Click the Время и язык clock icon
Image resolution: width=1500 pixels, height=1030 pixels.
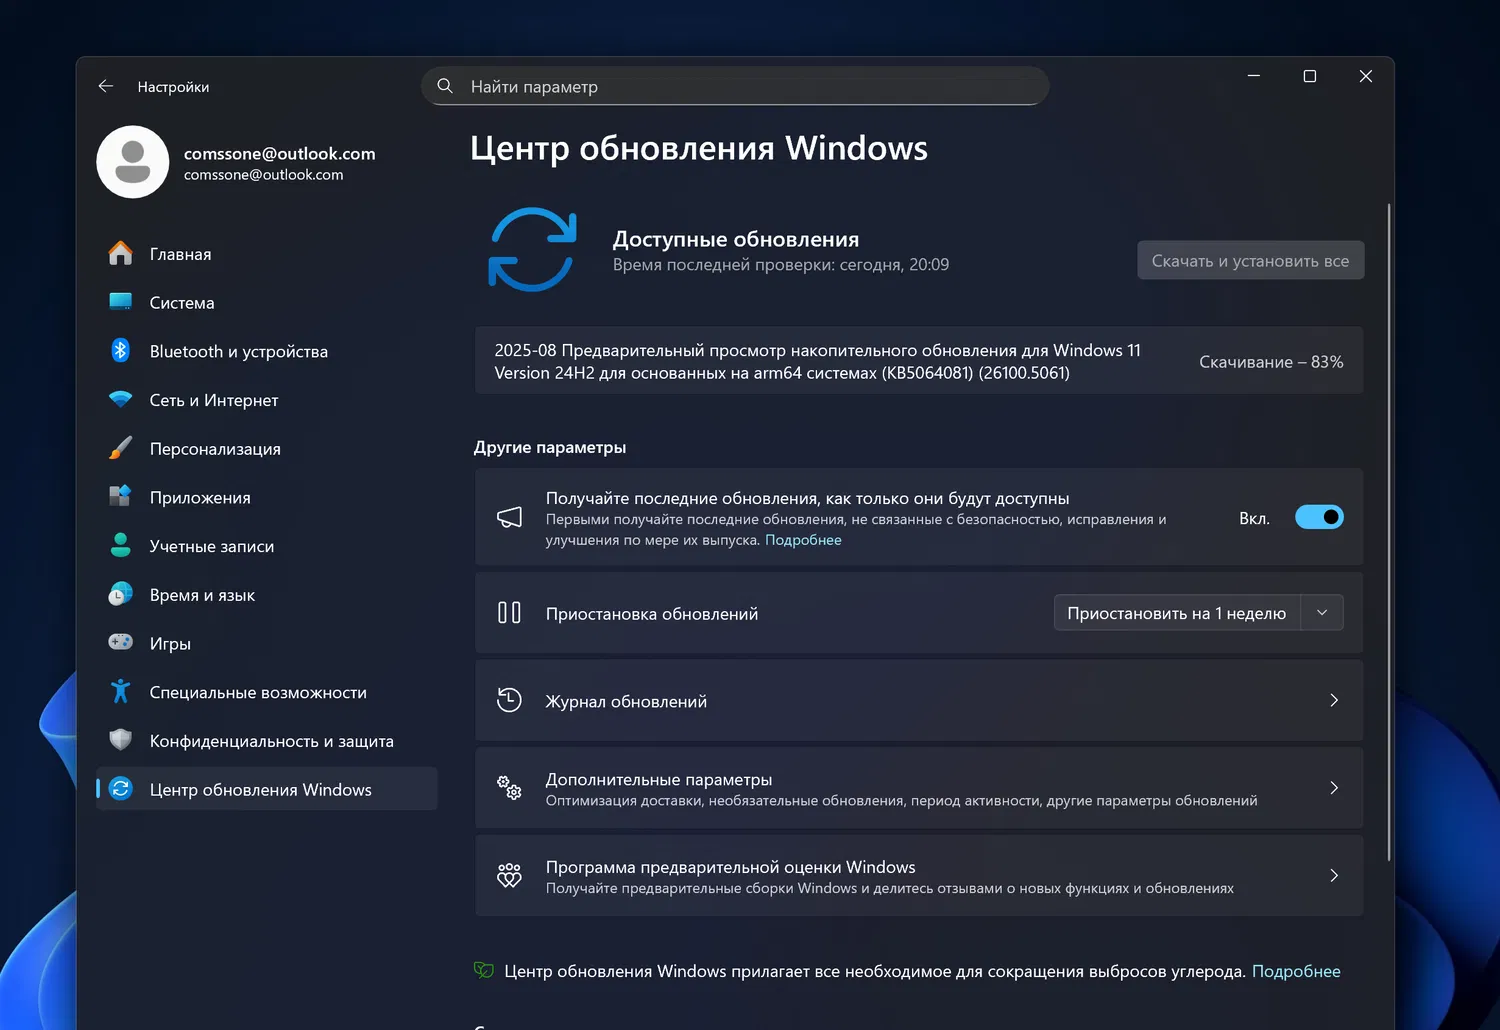point(121,594)
